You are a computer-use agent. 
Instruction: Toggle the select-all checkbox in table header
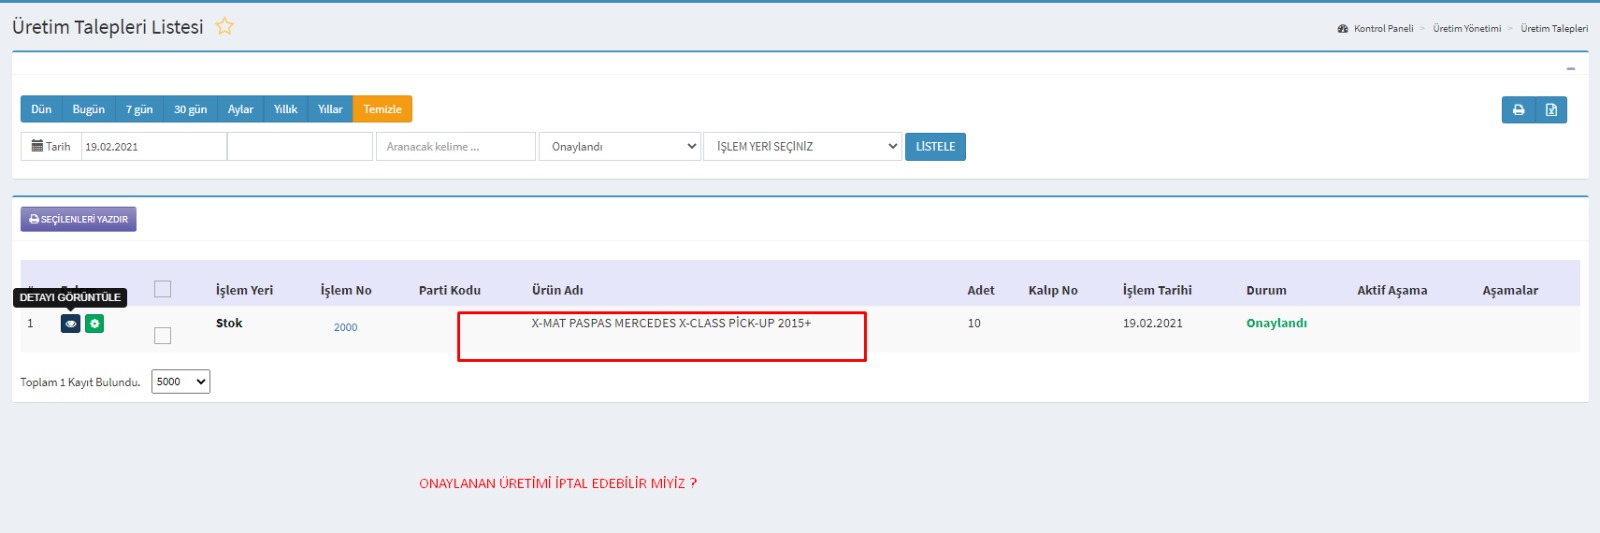[163, 289]
